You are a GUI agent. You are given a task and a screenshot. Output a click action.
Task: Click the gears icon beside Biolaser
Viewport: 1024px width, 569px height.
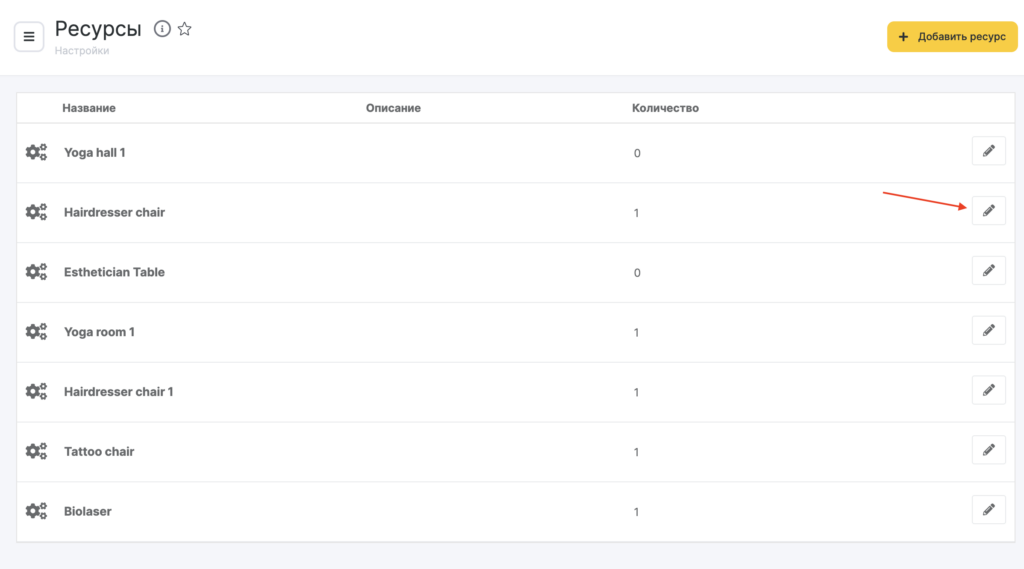[x=36, y=511]
